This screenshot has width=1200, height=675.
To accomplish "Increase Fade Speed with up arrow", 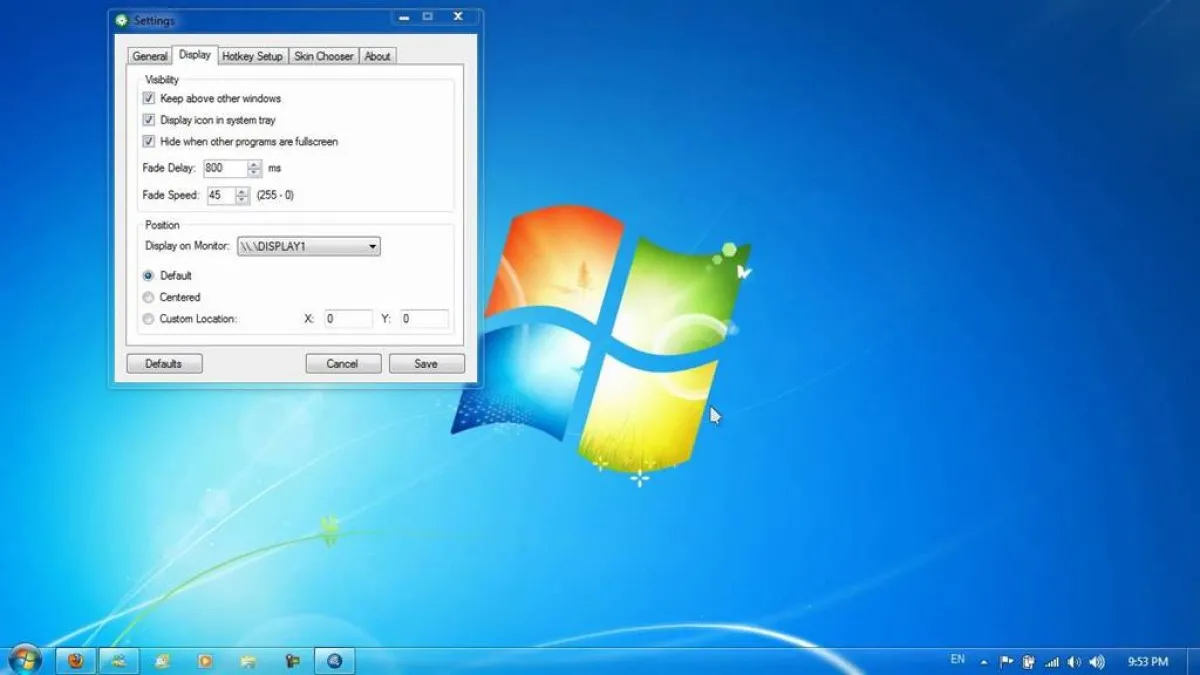I will click(x=242, y=191).
